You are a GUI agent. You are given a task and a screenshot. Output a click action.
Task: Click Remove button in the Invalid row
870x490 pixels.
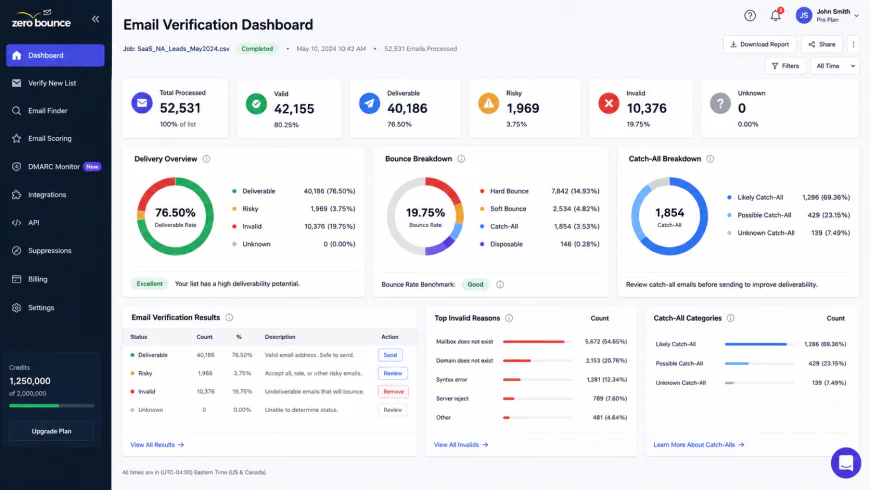(393, 392)
